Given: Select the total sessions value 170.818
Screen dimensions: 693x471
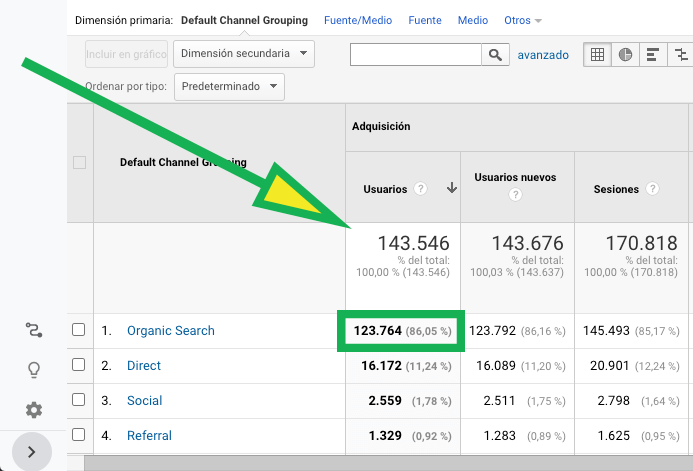Looking at the screenshot, I should click(x=641, y=243).
